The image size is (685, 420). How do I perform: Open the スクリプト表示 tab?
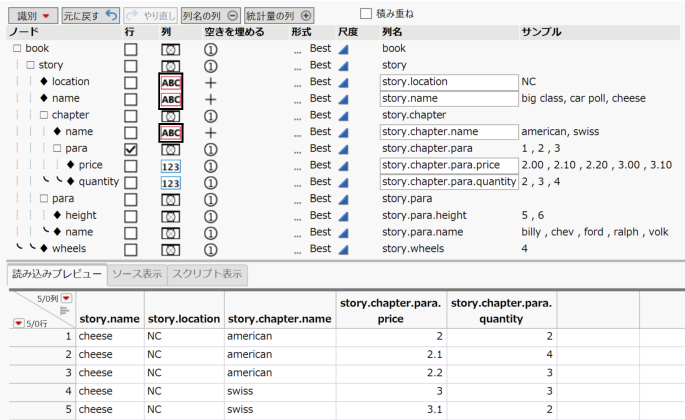(205, 273)
